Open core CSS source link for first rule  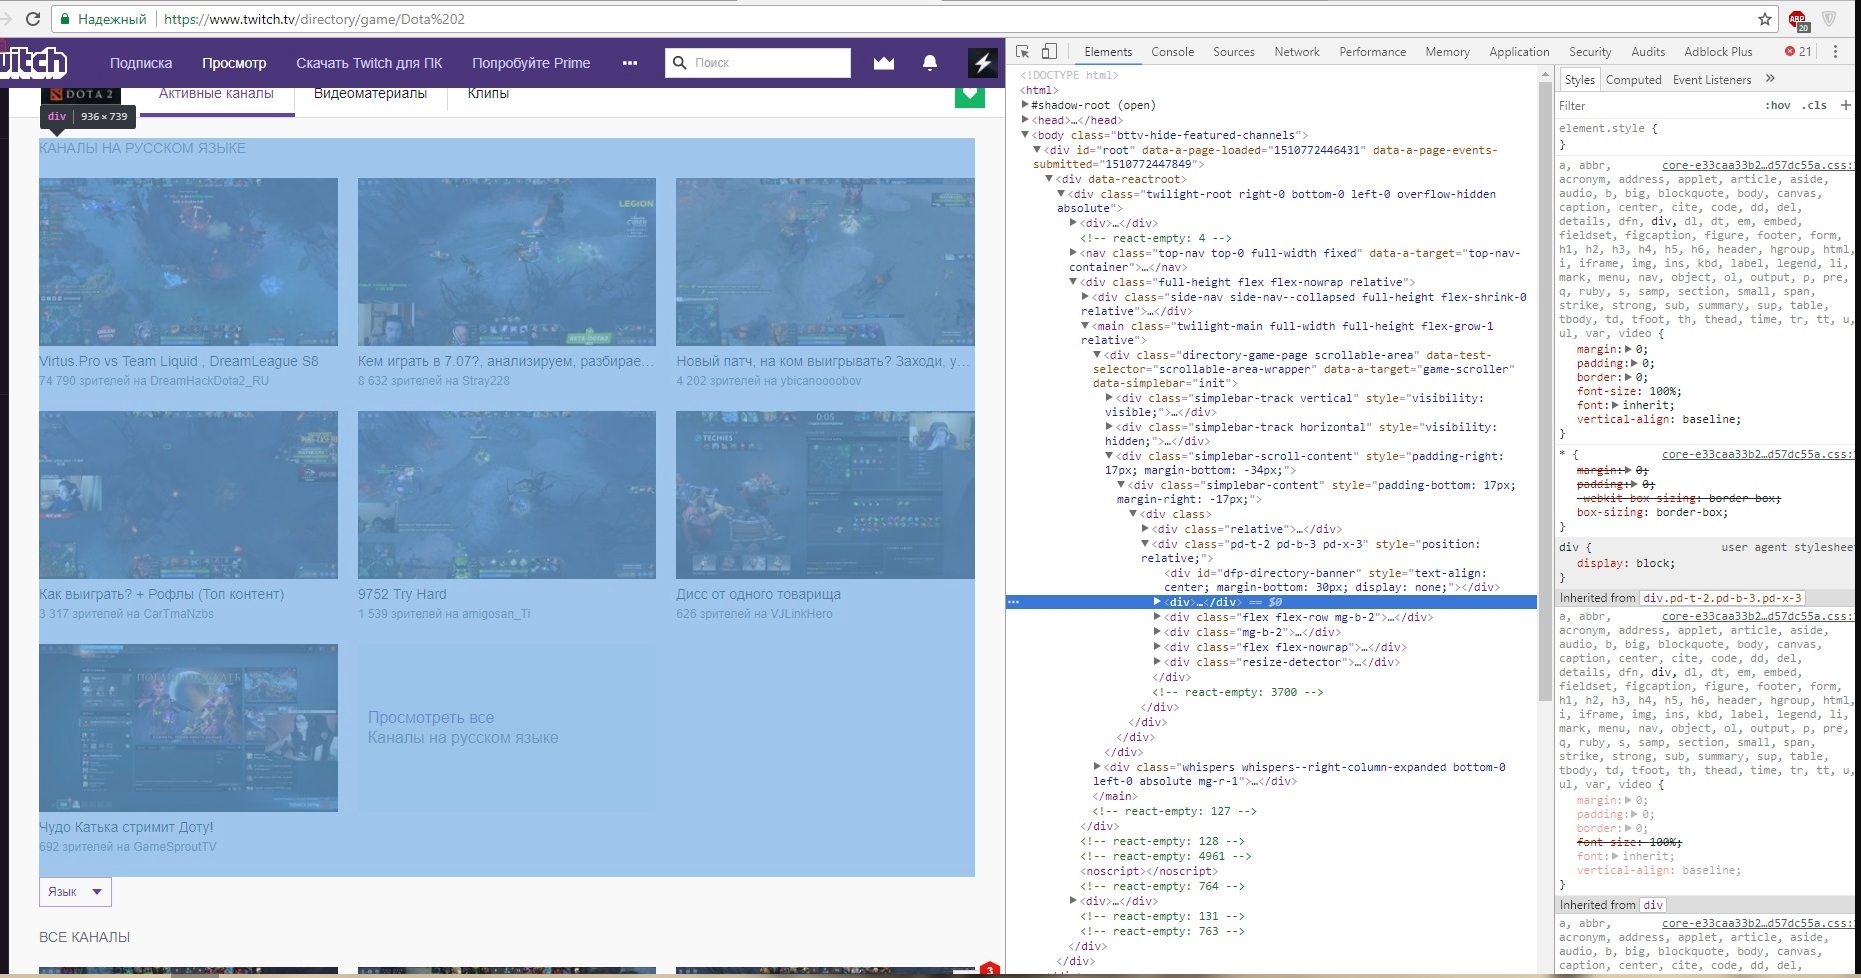pos(1756,165)
